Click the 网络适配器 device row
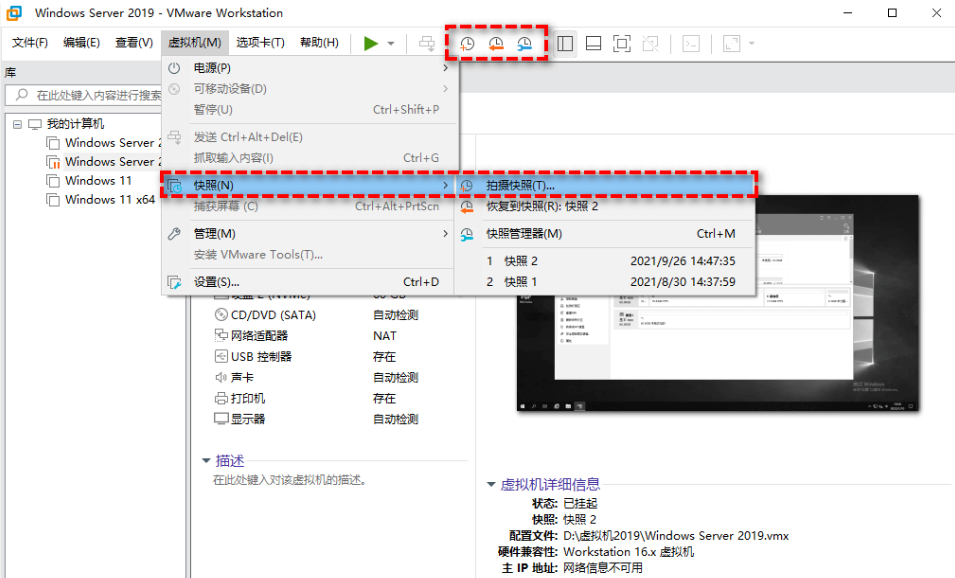The image size is (955, 578). tap(312, 336)
